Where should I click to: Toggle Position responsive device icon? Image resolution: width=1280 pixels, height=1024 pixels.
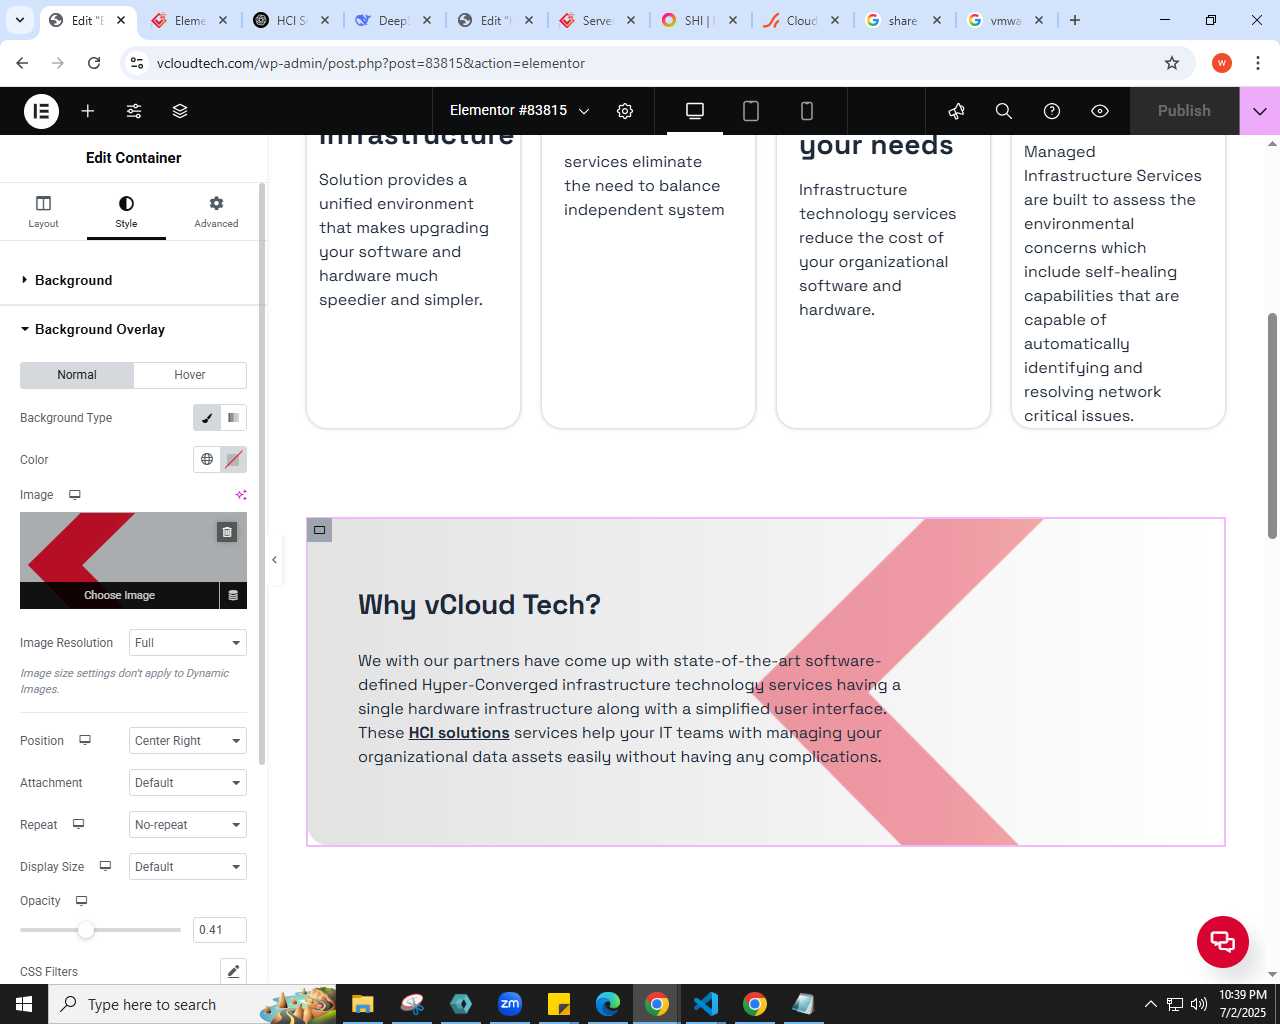click(85, 741)
